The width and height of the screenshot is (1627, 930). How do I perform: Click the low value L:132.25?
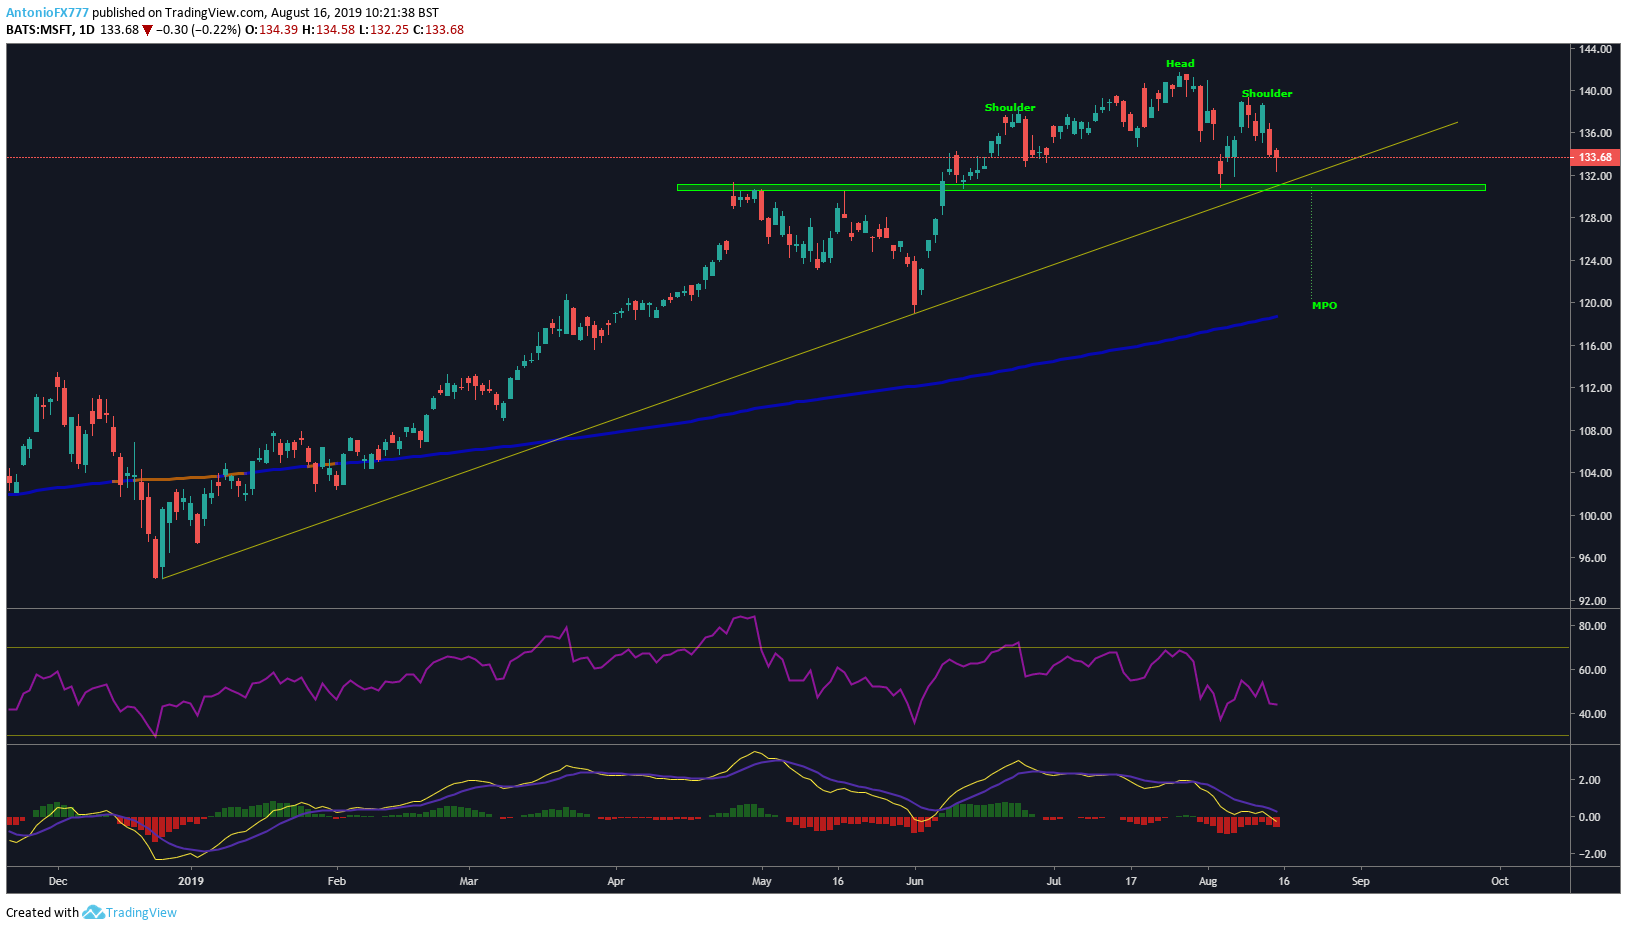click(x=383, y=30)
